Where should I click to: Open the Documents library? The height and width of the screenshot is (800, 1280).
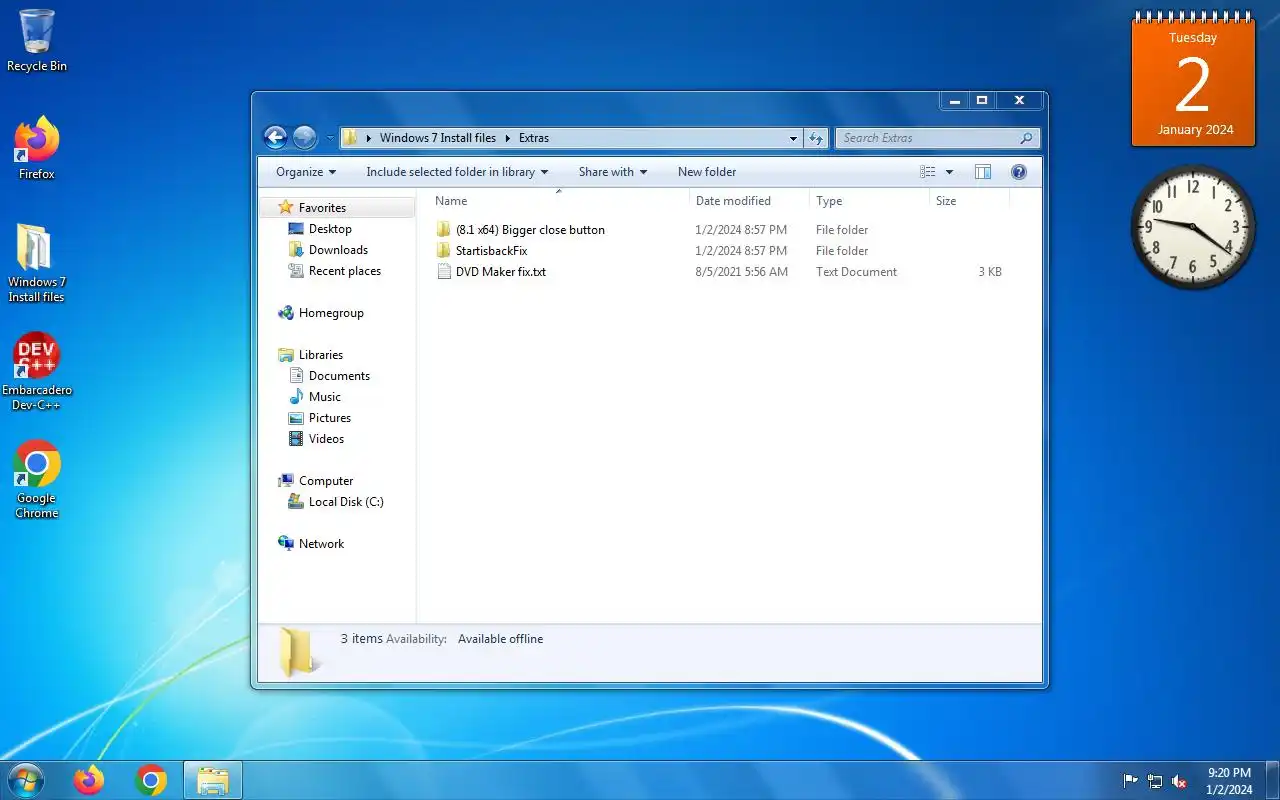pos(339,376)
